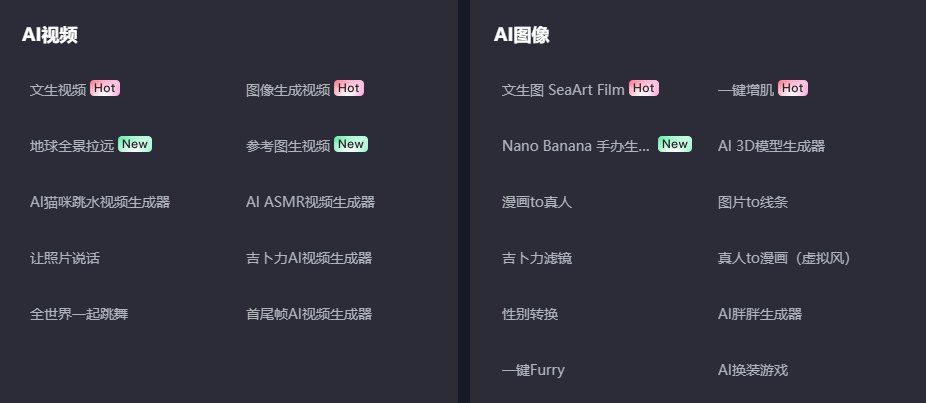926x403 pixels.
Task: Open AI ASMR视频生成器
Action: pos(310,202)
